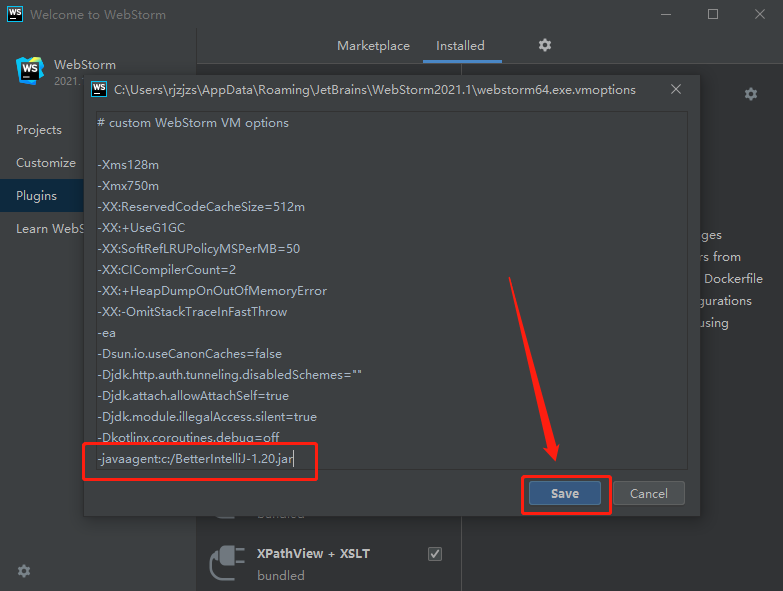Click the WebStorm logo in the sidebar
783x591 pixels.
[30, 70]
